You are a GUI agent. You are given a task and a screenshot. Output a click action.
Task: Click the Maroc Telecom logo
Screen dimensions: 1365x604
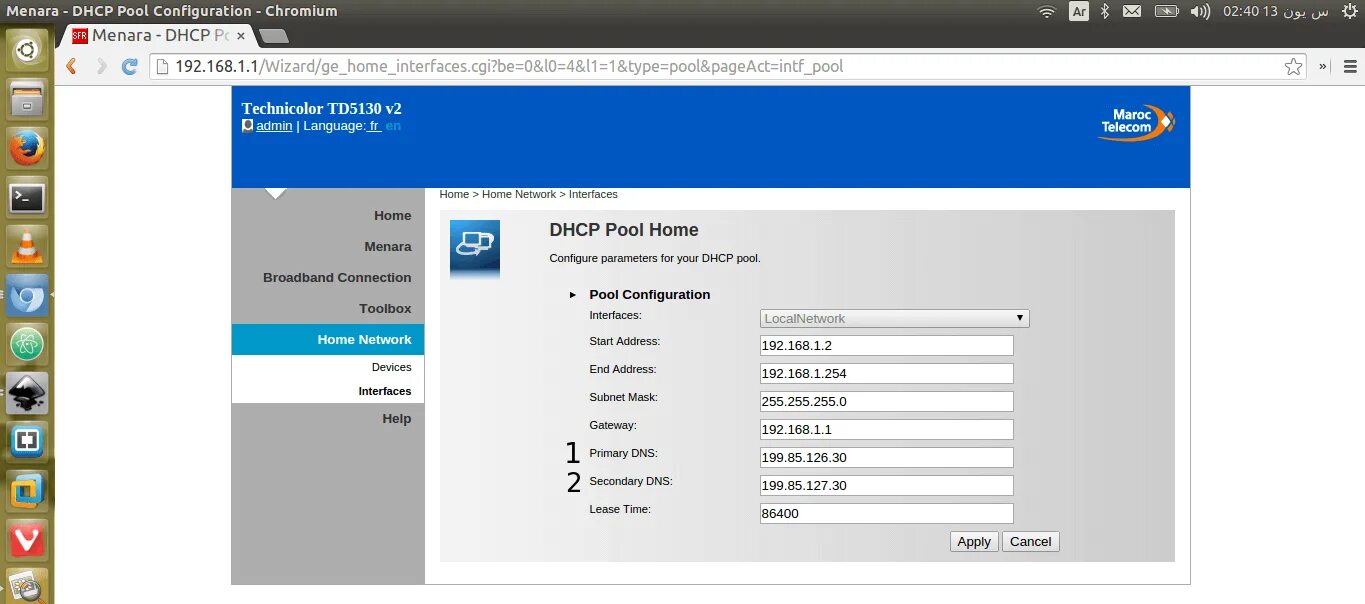coord(1137,124)
